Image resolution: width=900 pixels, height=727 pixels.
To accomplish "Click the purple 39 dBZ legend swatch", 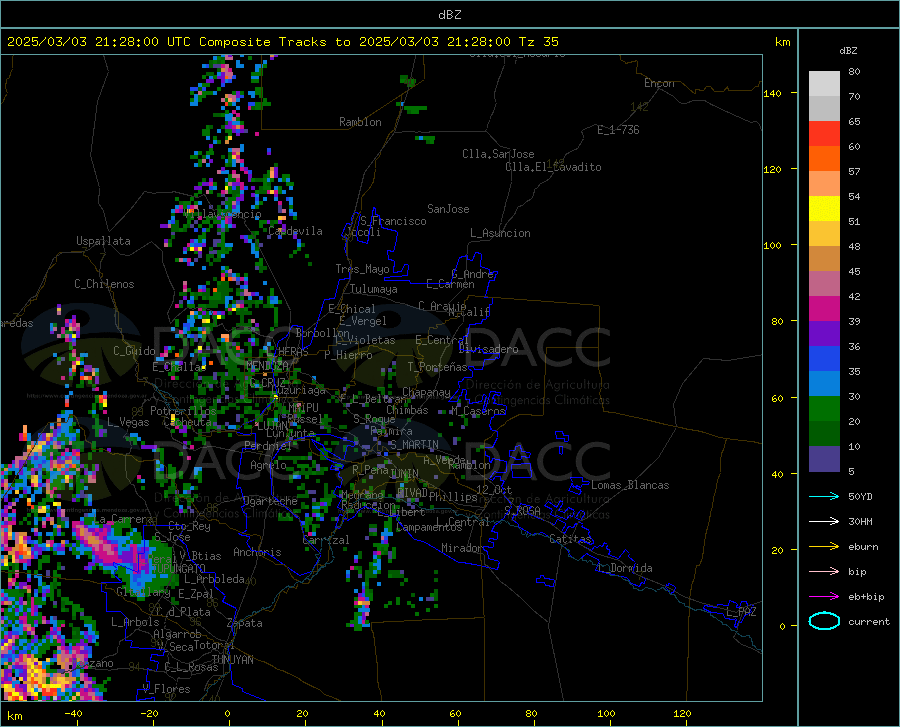I will (x=824, y=334).
